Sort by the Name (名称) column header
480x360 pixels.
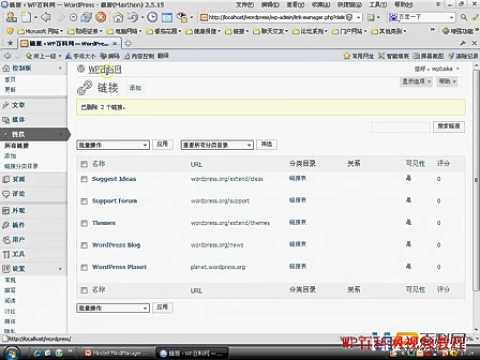point(99,164)
